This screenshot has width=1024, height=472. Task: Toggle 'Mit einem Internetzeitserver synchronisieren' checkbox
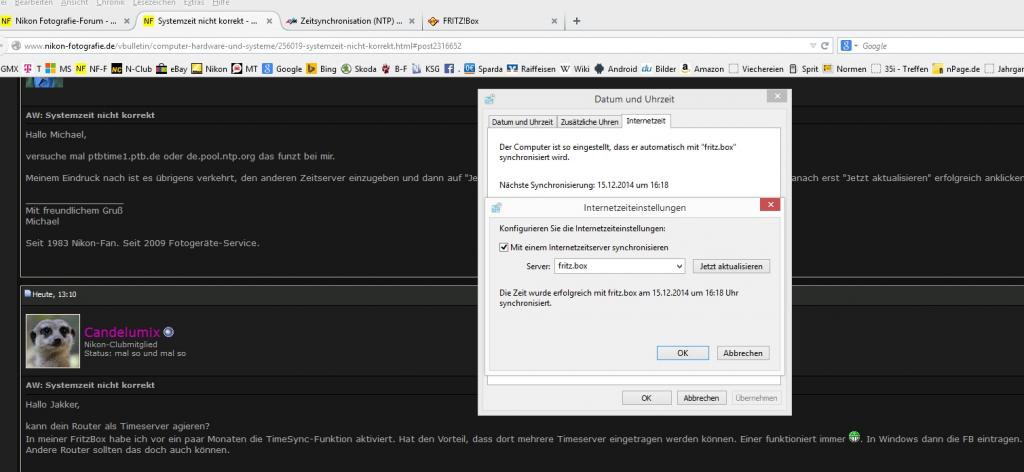504,247
